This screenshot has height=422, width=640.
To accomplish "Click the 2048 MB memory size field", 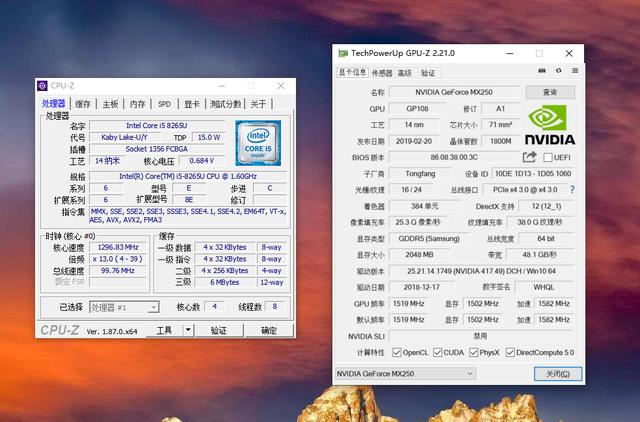I will tap(419, 255).
